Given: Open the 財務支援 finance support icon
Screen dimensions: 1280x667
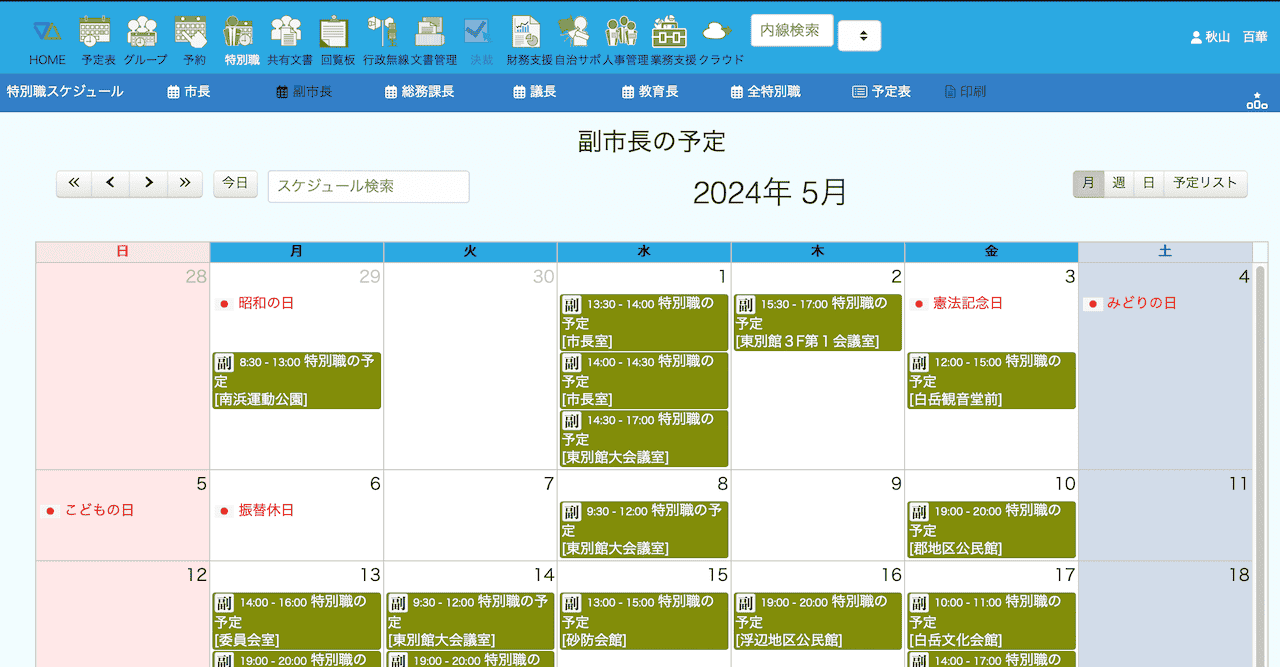Looking at the screenshot, I should (x=528, y=41).
